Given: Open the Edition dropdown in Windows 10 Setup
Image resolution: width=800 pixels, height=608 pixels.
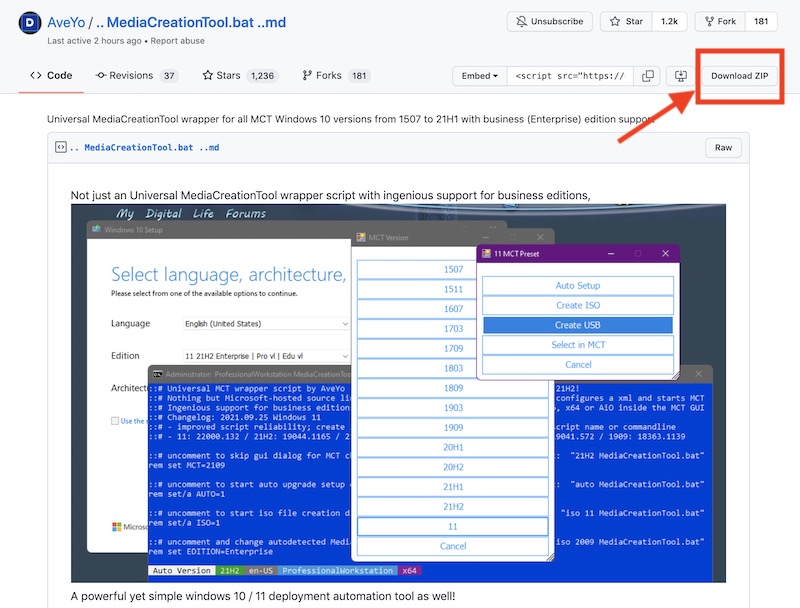Looking at the screenshot, I should click(266, 356).
